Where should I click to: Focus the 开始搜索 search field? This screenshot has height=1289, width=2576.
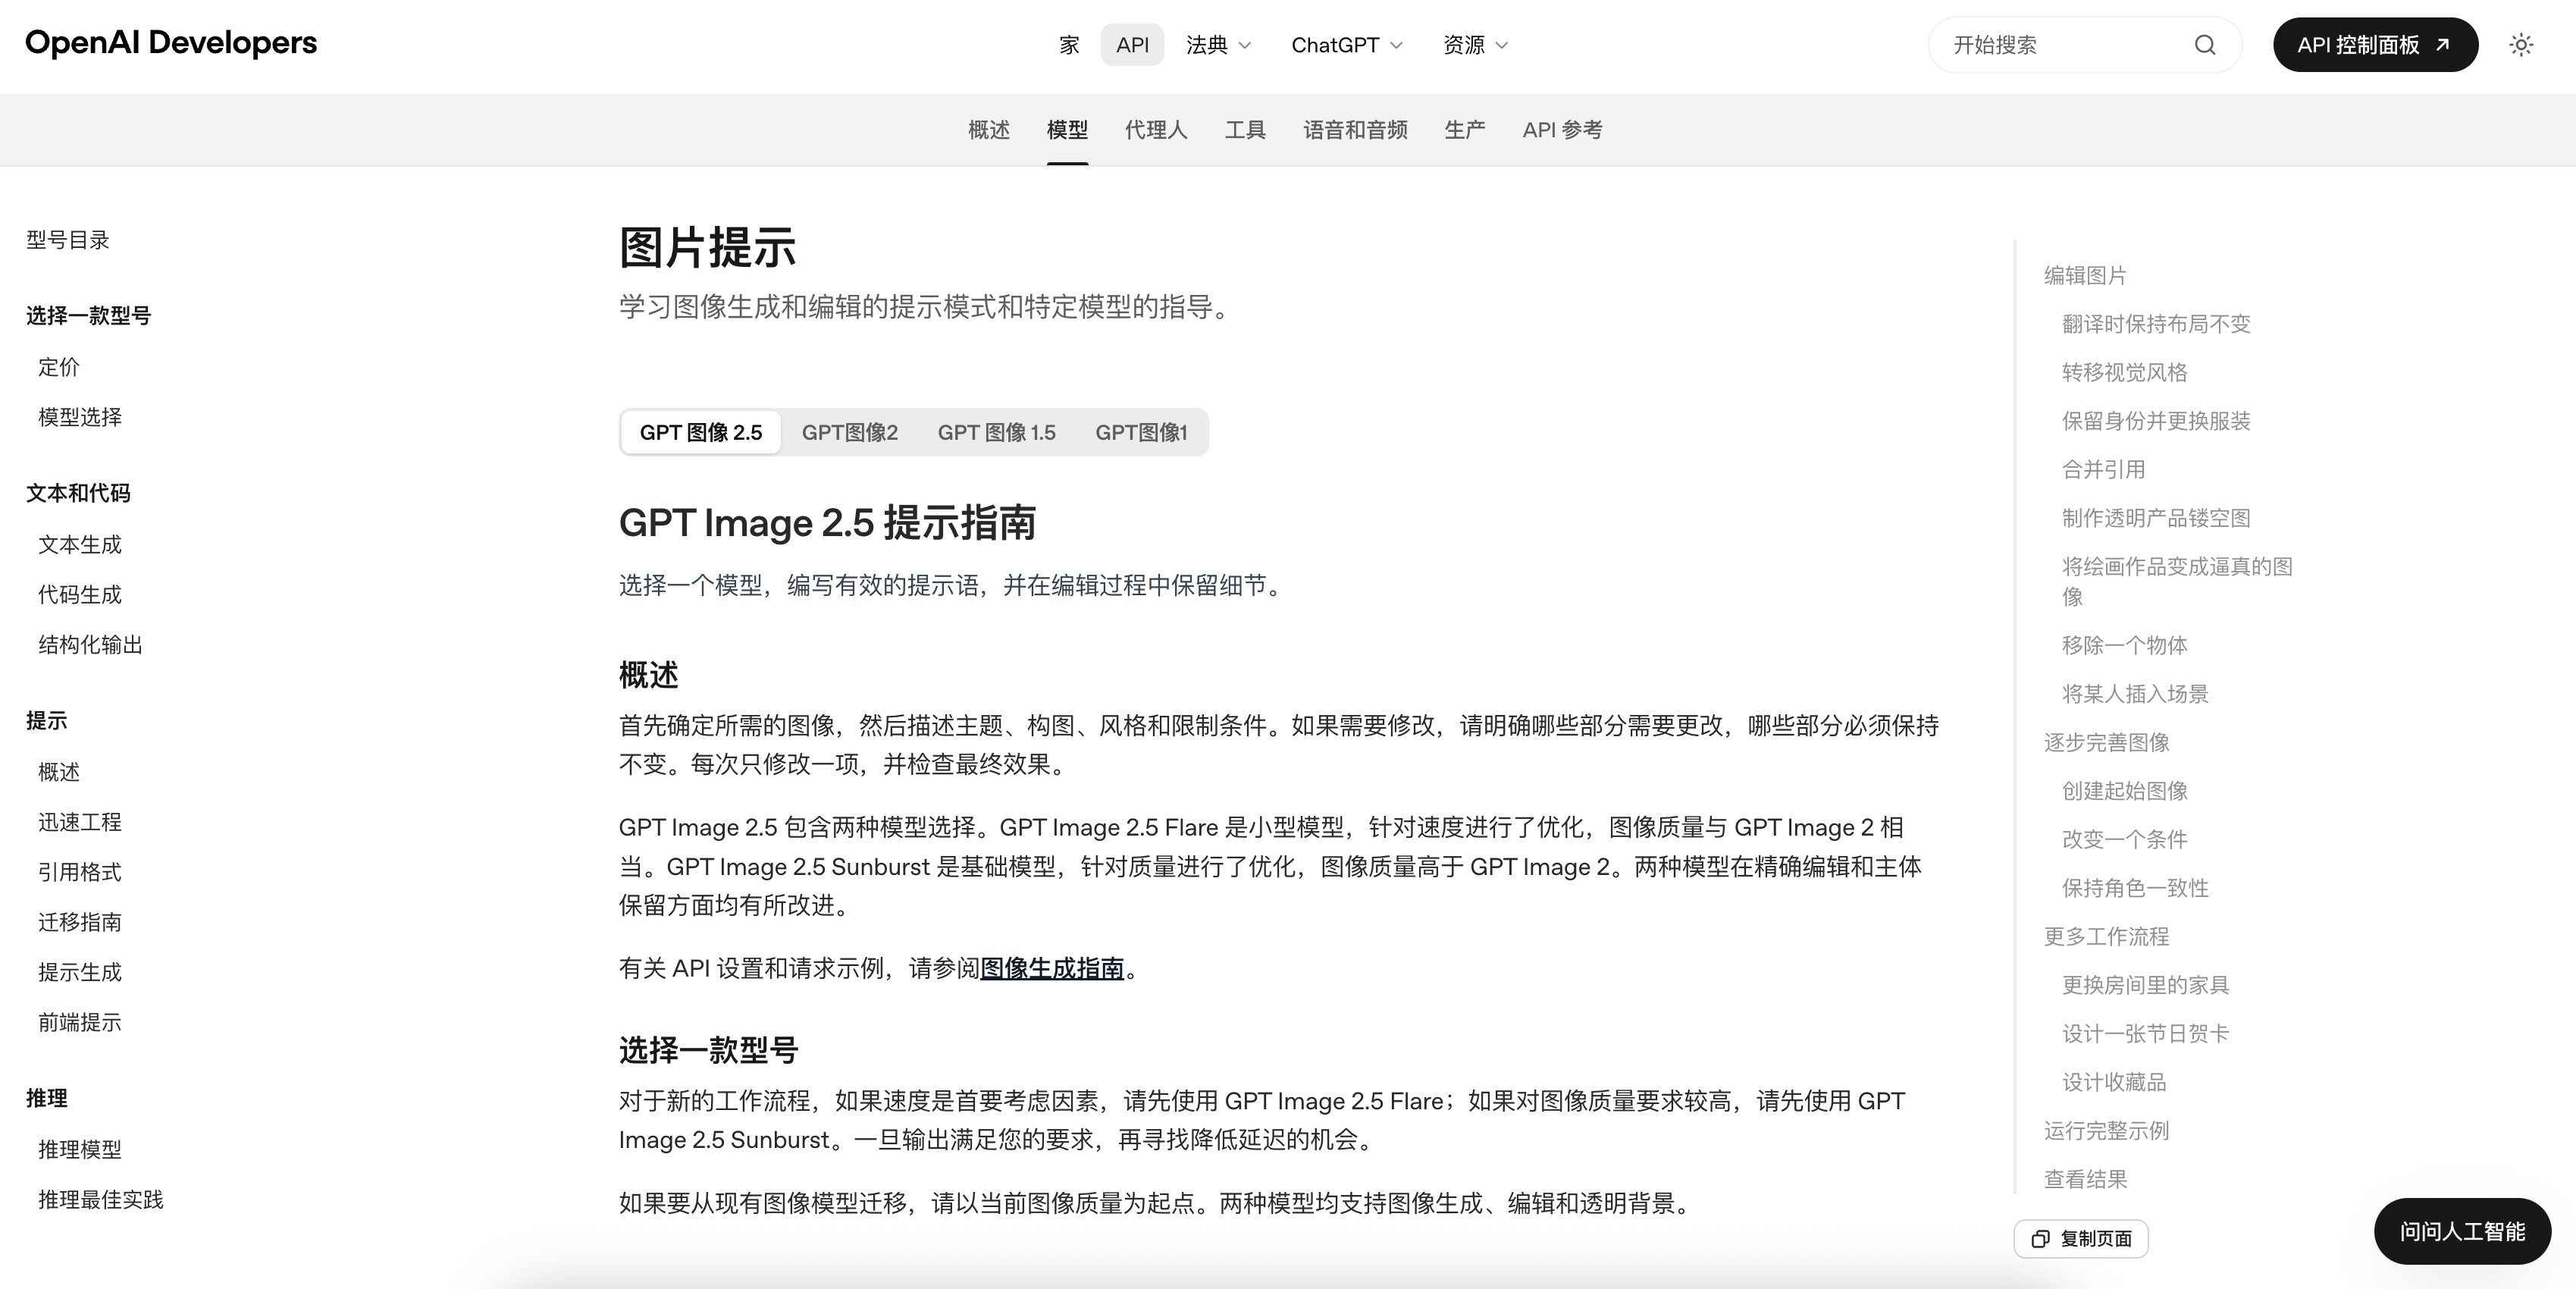pyautogui.click(x=2085, y=45)
